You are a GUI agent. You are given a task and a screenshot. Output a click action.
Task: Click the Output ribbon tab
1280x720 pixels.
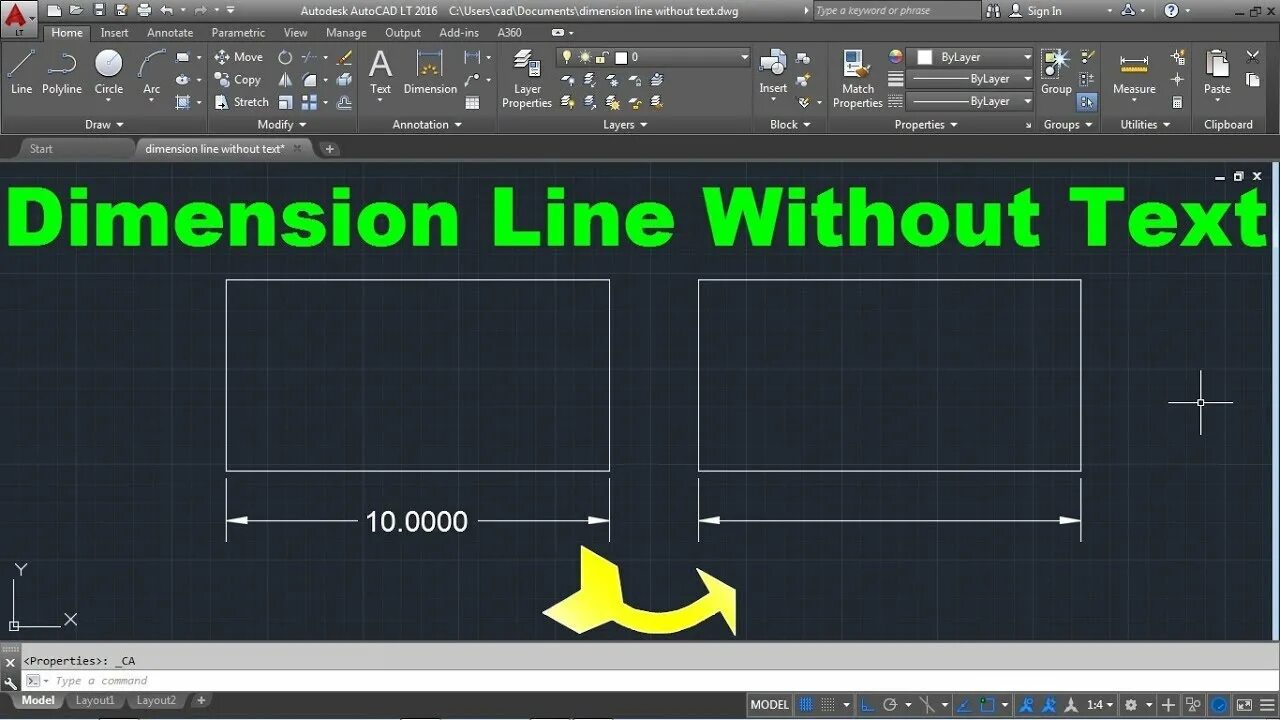tap(403, 33)
